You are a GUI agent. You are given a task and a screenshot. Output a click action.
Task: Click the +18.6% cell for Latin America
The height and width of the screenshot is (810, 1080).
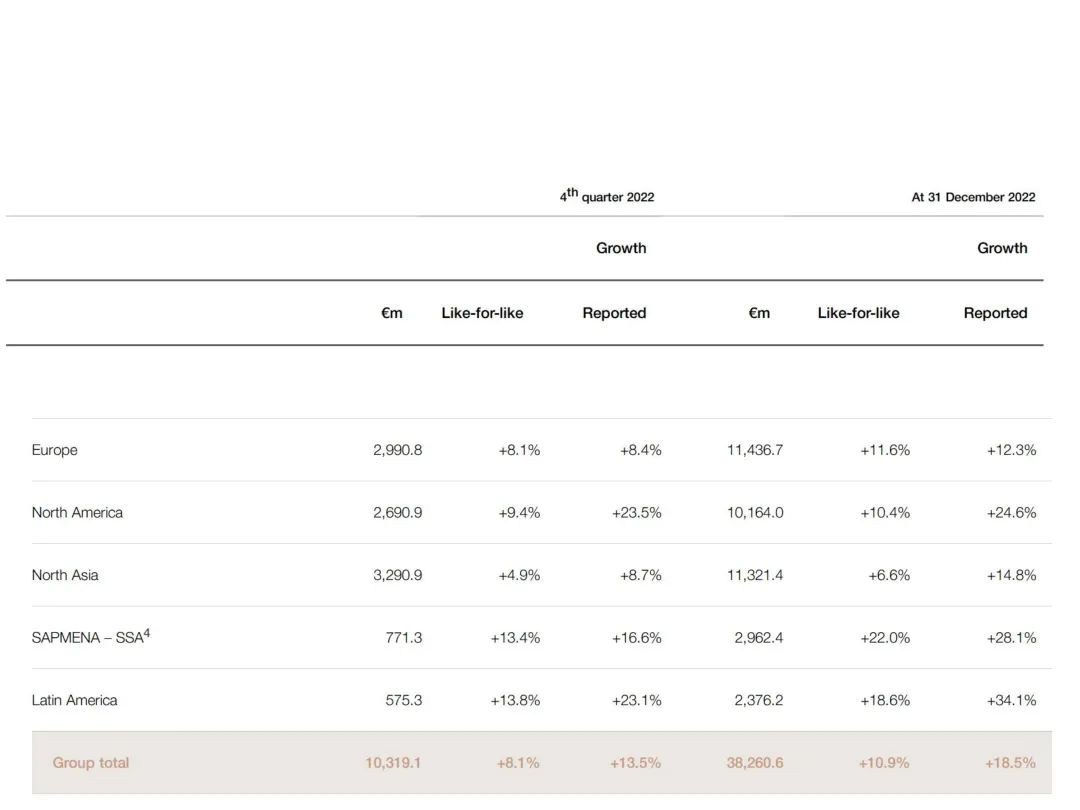[x=885, y=700]
